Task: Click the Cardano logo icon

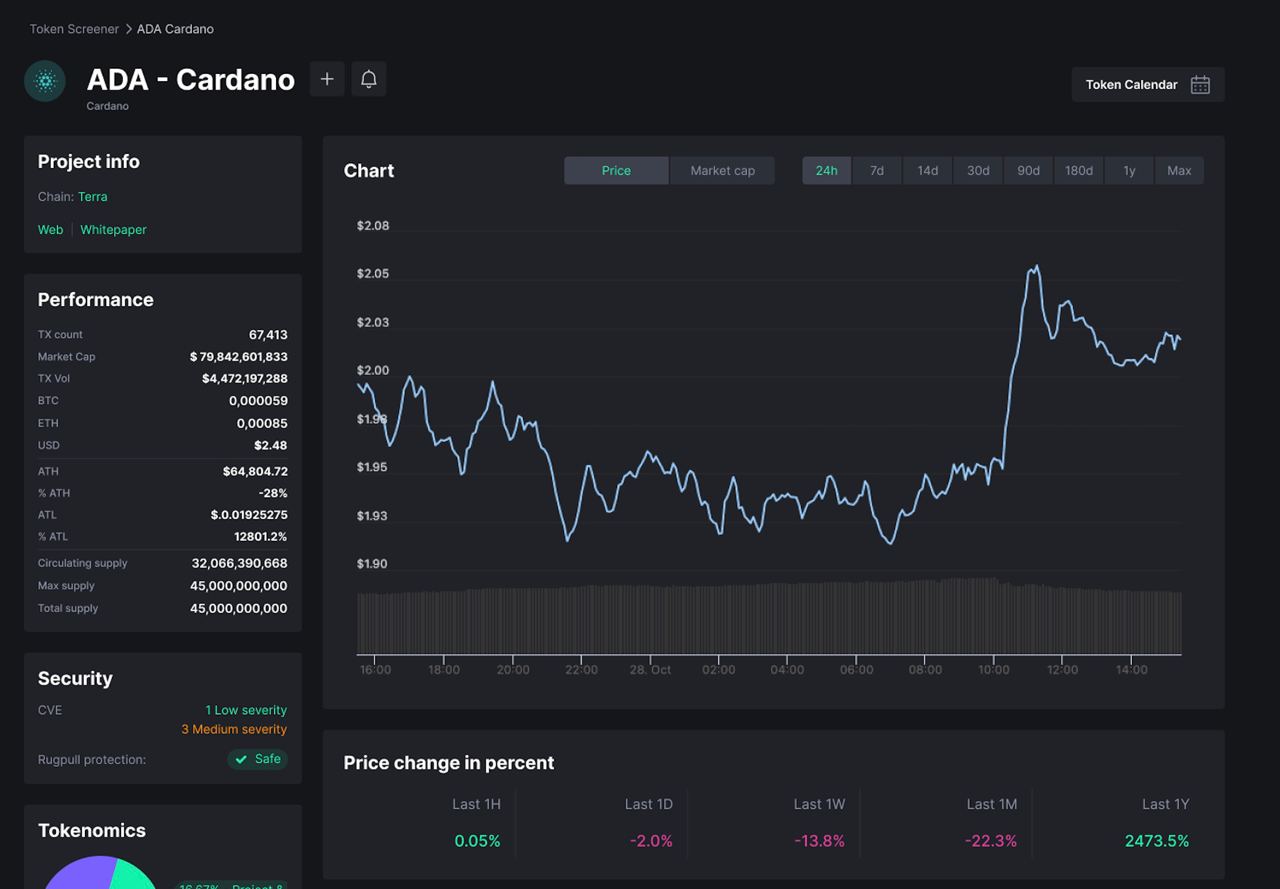Action: point(45,81)
